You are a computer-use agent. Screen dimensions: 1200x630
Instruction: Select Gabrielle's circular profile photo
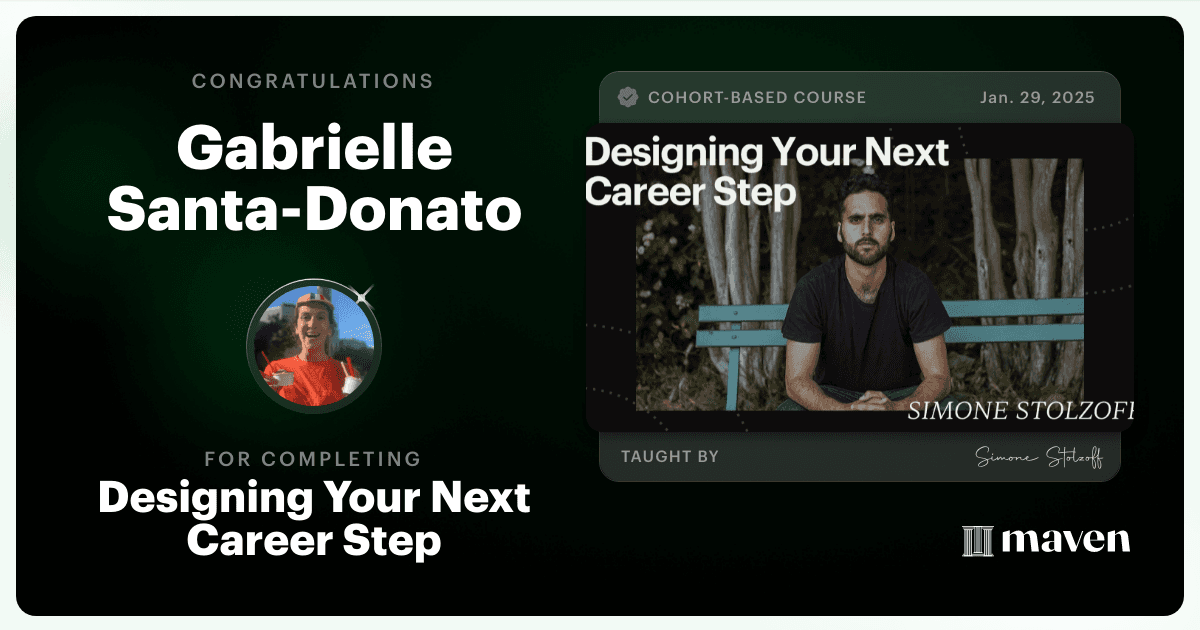[x=314, y=347]
